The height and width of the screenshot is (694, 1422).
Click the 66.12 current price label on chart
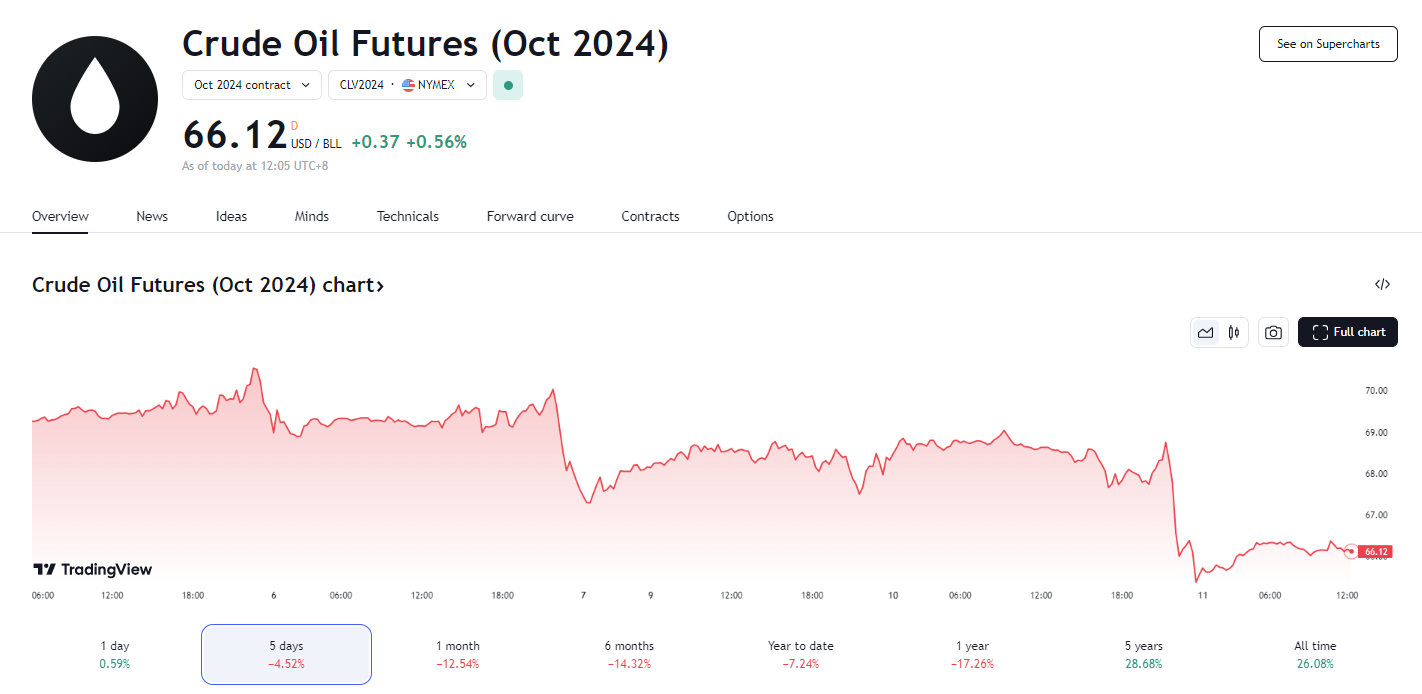pos(1376,552)
